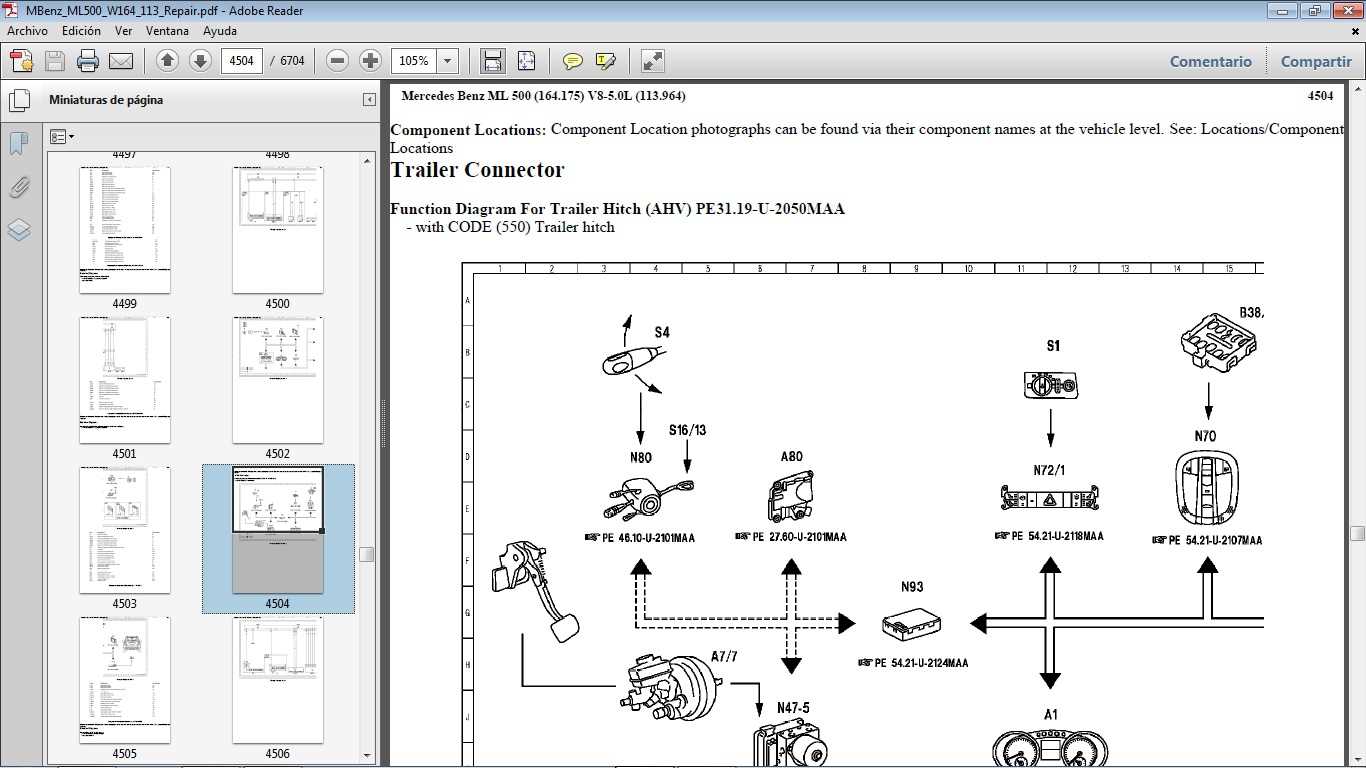Viewport: 1366px width, 768px height.
Task: Click the Adobe Reader title bar icon
Action: [12, 11]
